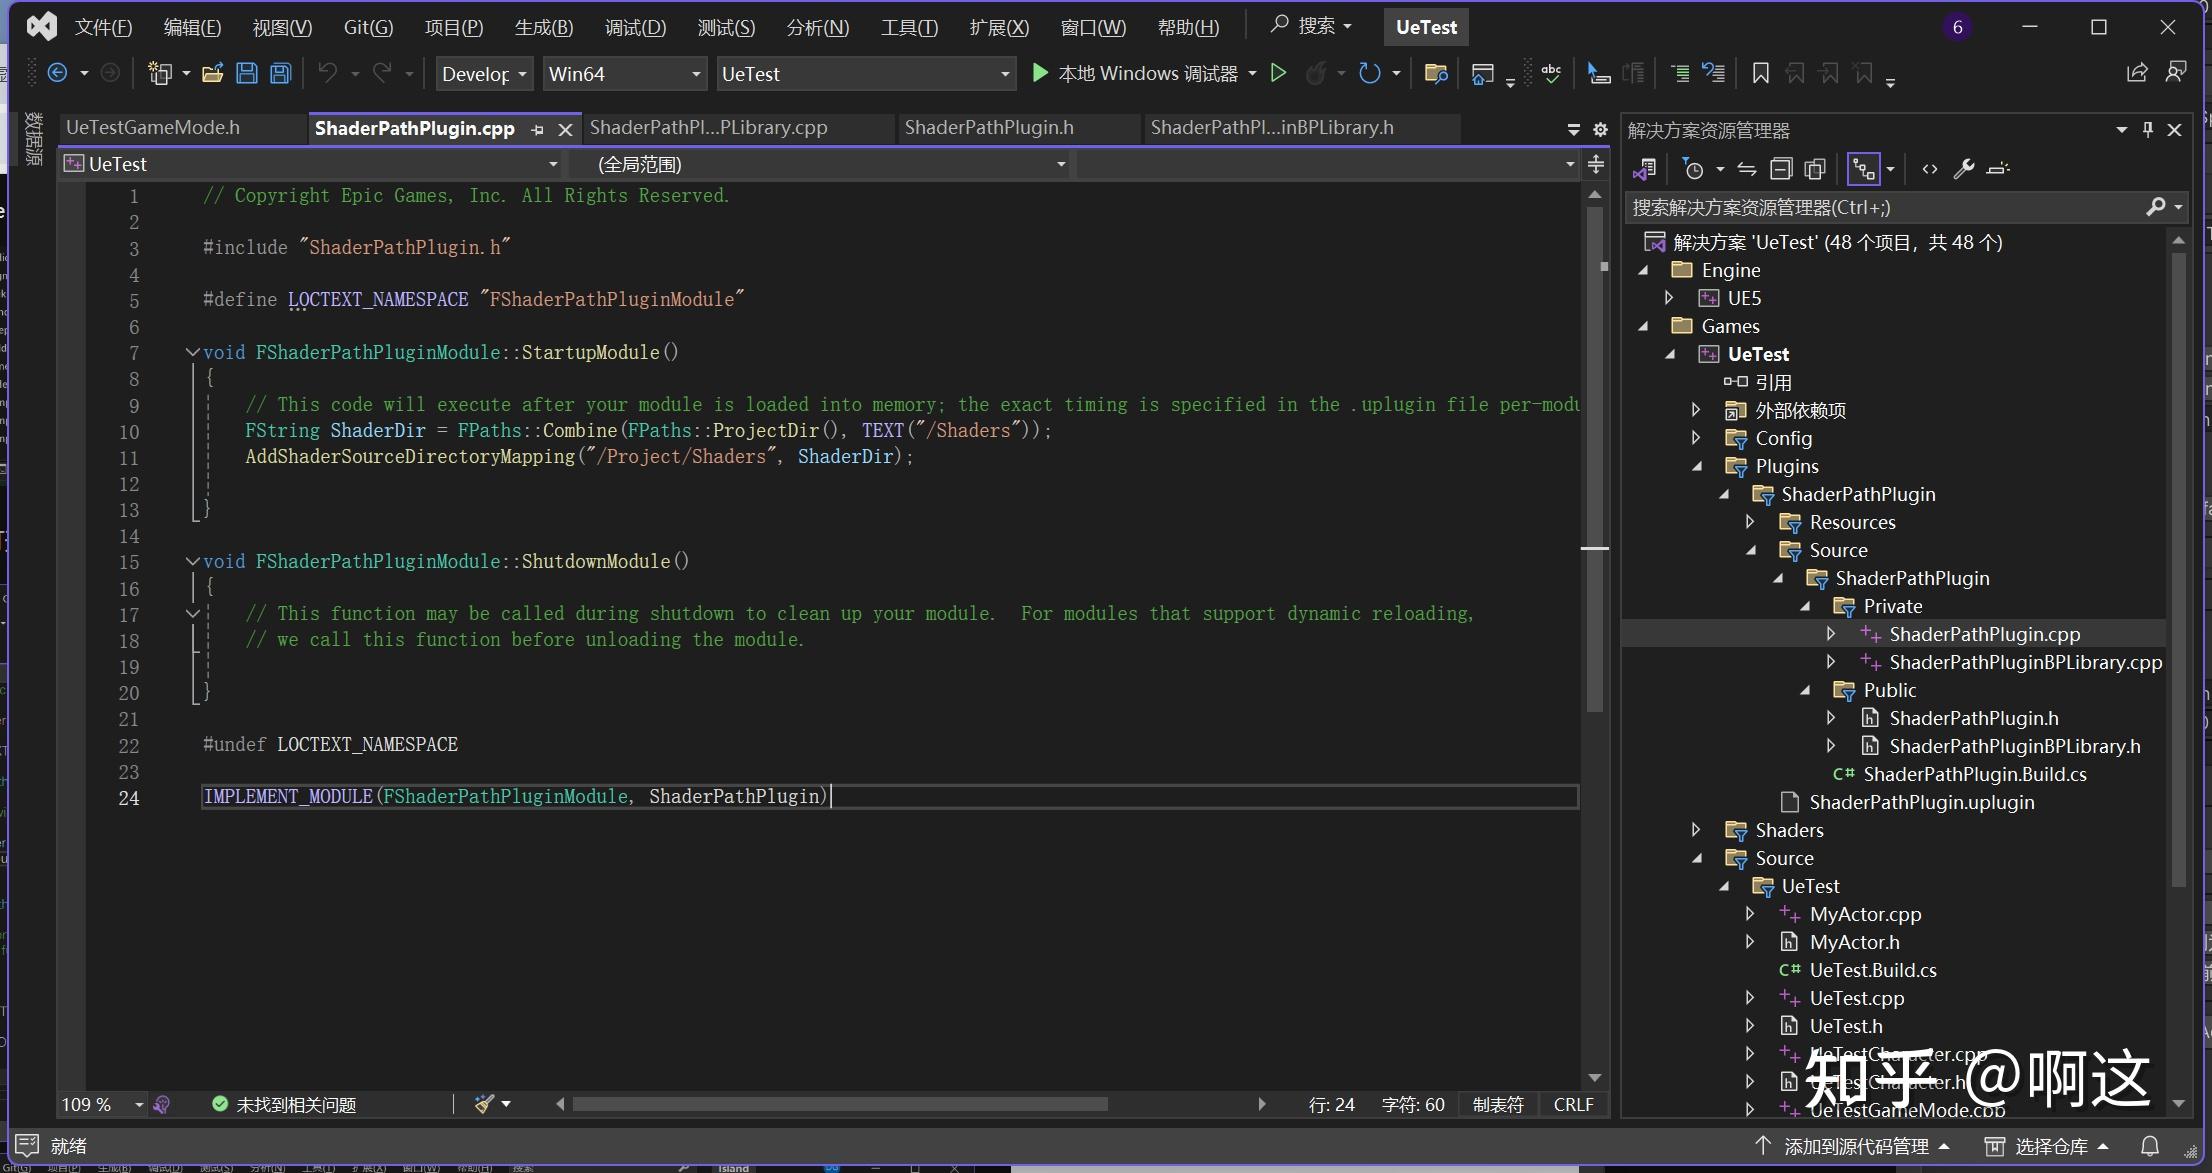2212x1173 pixels.
Task: Toggle pin on ShaderPathPlugin.cpp tab
Action: click(538, 129)
